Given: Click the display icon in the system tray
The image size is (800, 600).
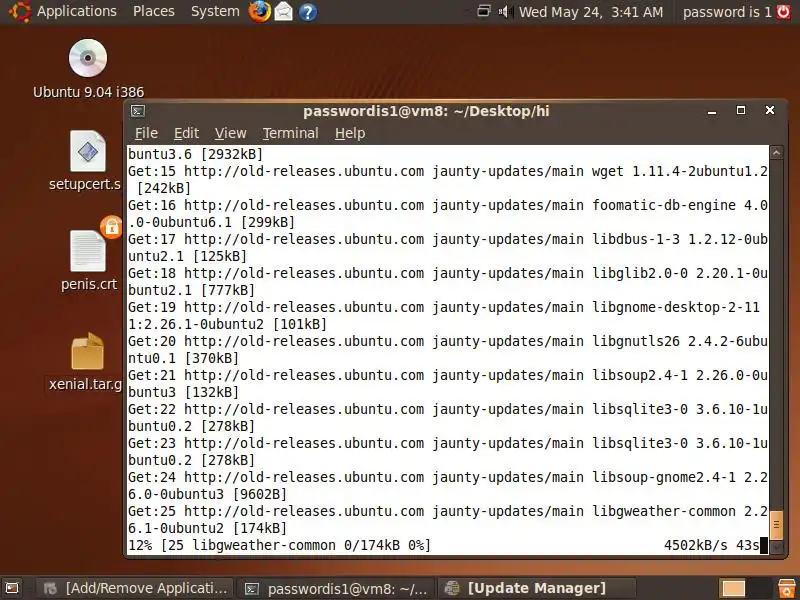Looking at the screenshot, I should pyautogui.click(x=483, y=11).
